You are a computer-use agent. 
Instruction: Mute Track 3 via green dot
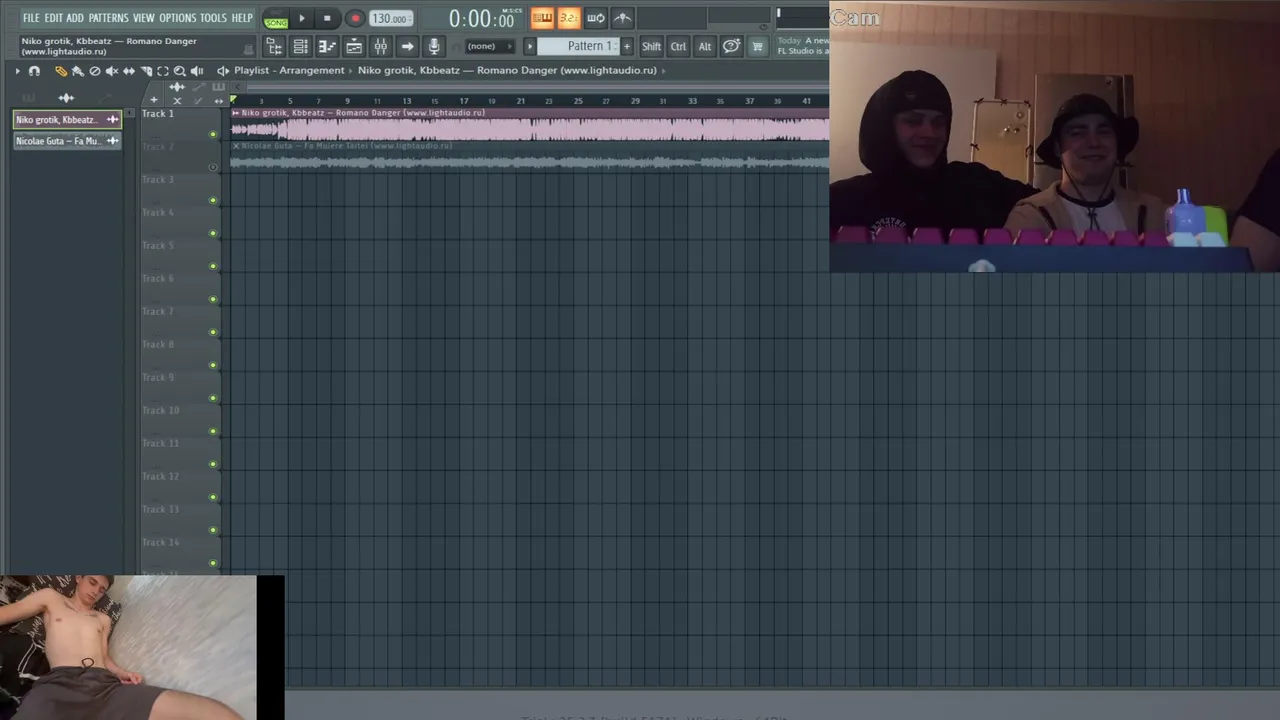pyautogui.click(x=213, y=200)
